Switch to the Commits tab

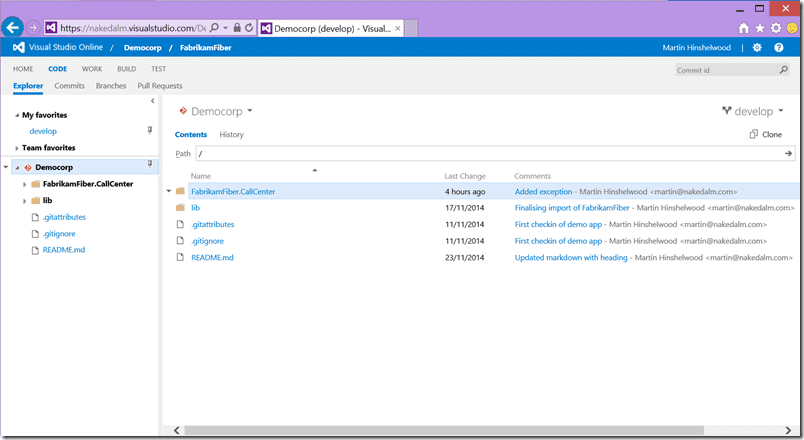(69, 86)
